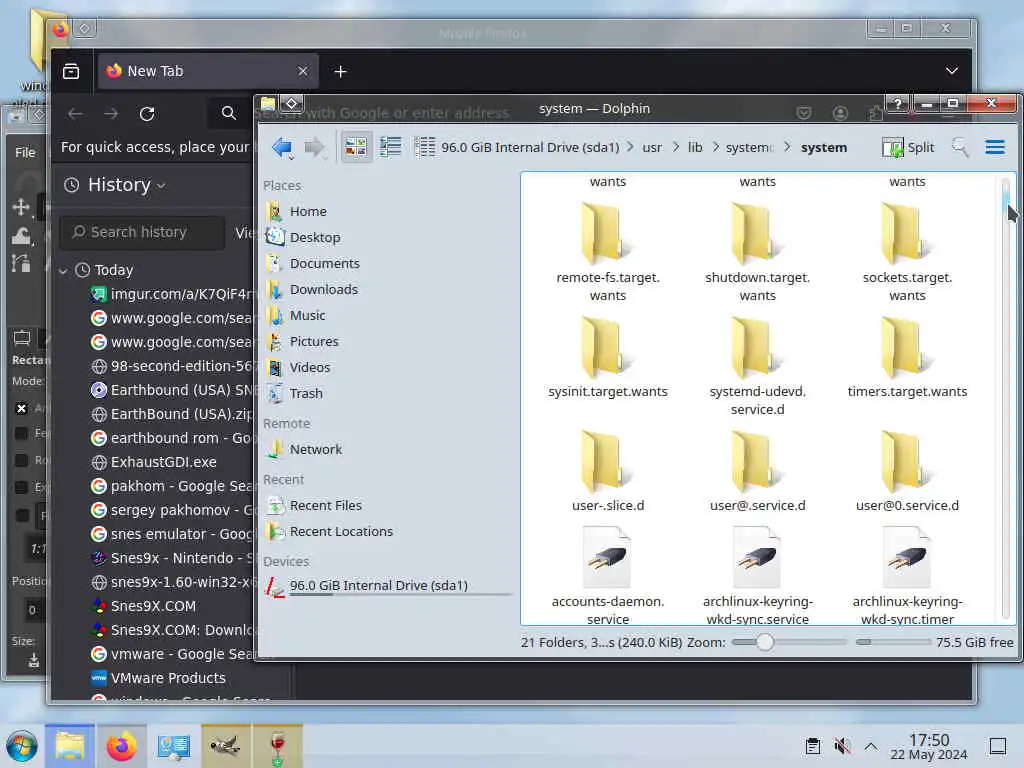This screenshot has height=768, width=1024.
Task: Select user-.slice.d folder
Action: click(x=607, y=471)
